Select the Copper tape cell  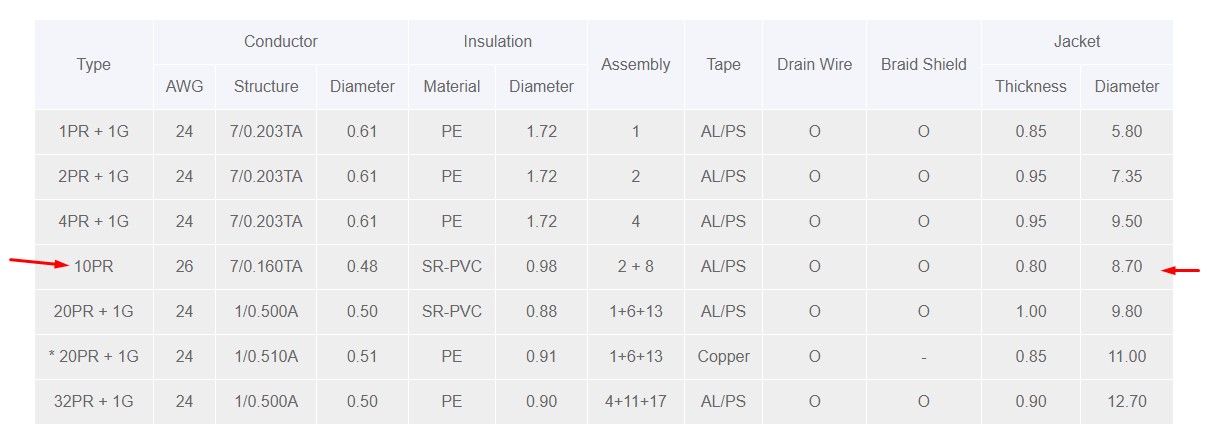pyautogui.click(x=723, y=357)
